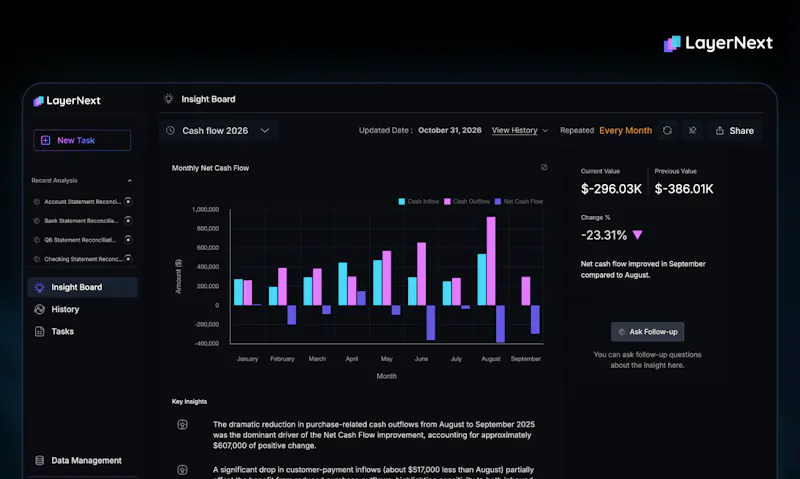Click the Tasks list icon
The width and height of the screenshot is (800, 479).
tap(39, 332)
